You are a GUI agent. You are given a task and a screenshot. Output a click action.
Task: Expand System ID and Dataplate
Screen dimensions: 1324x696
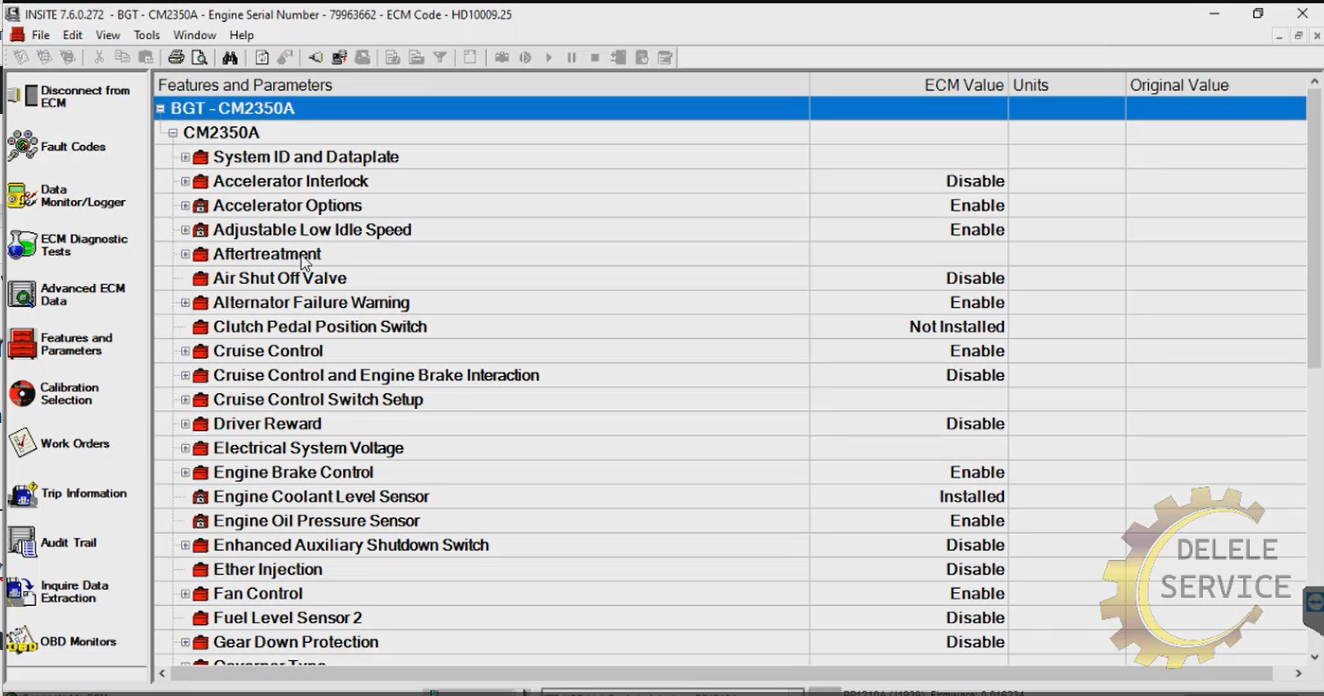185,157
